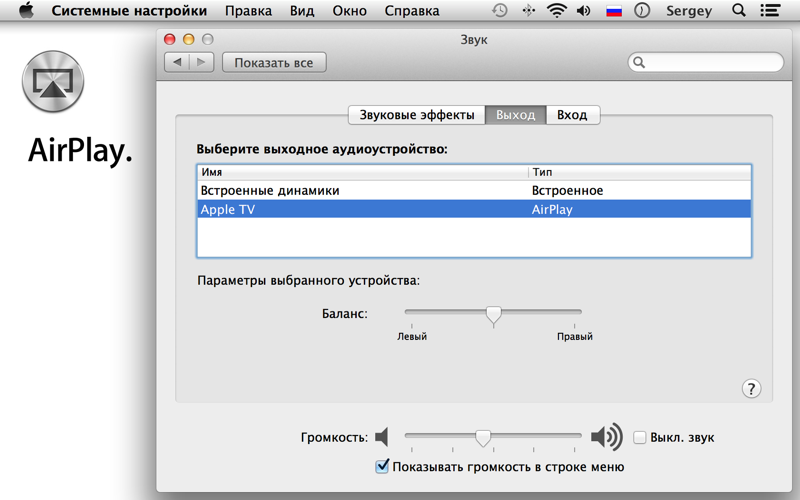This screenshot has height=500, width=800.
Task: Open the volume menu bar icon
Action: pos(584,10)
